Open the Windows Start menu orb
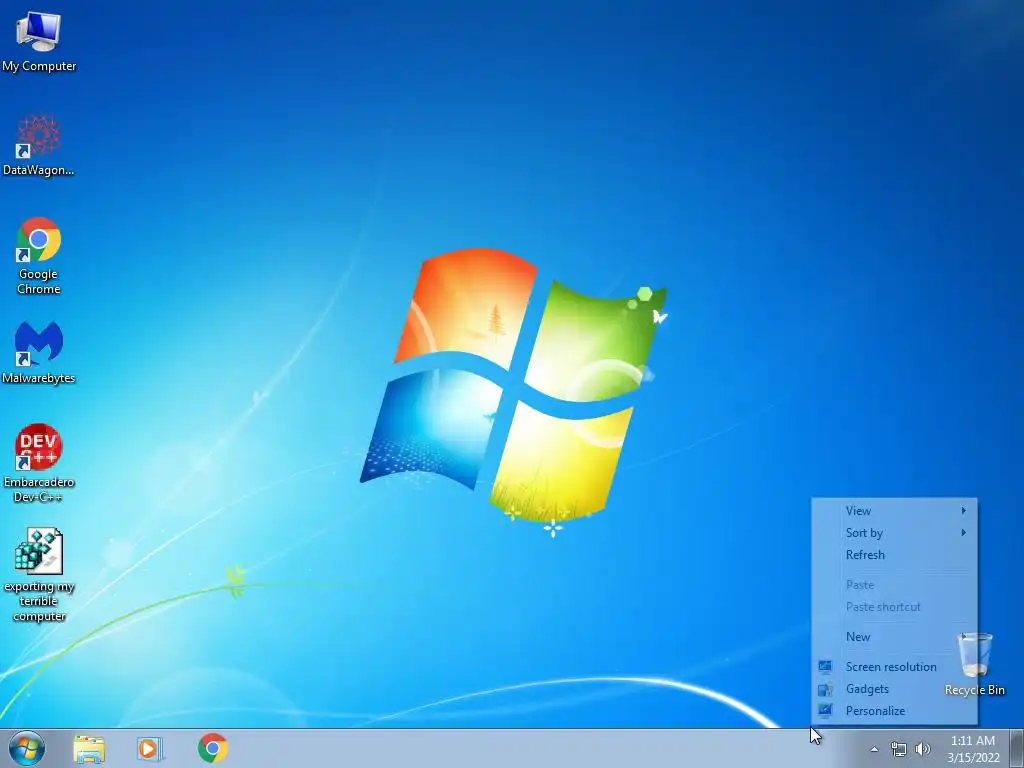1024x768 pixels. 27,748
